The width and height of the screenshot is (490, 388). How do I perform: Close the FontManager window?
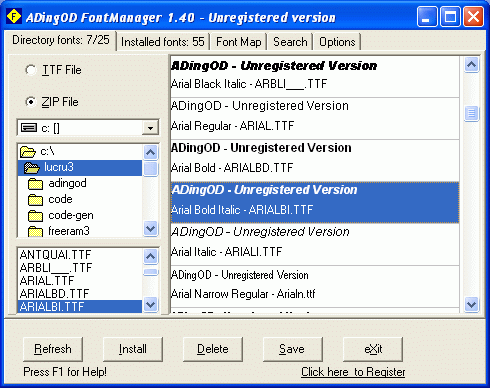[x=473, y=16]
